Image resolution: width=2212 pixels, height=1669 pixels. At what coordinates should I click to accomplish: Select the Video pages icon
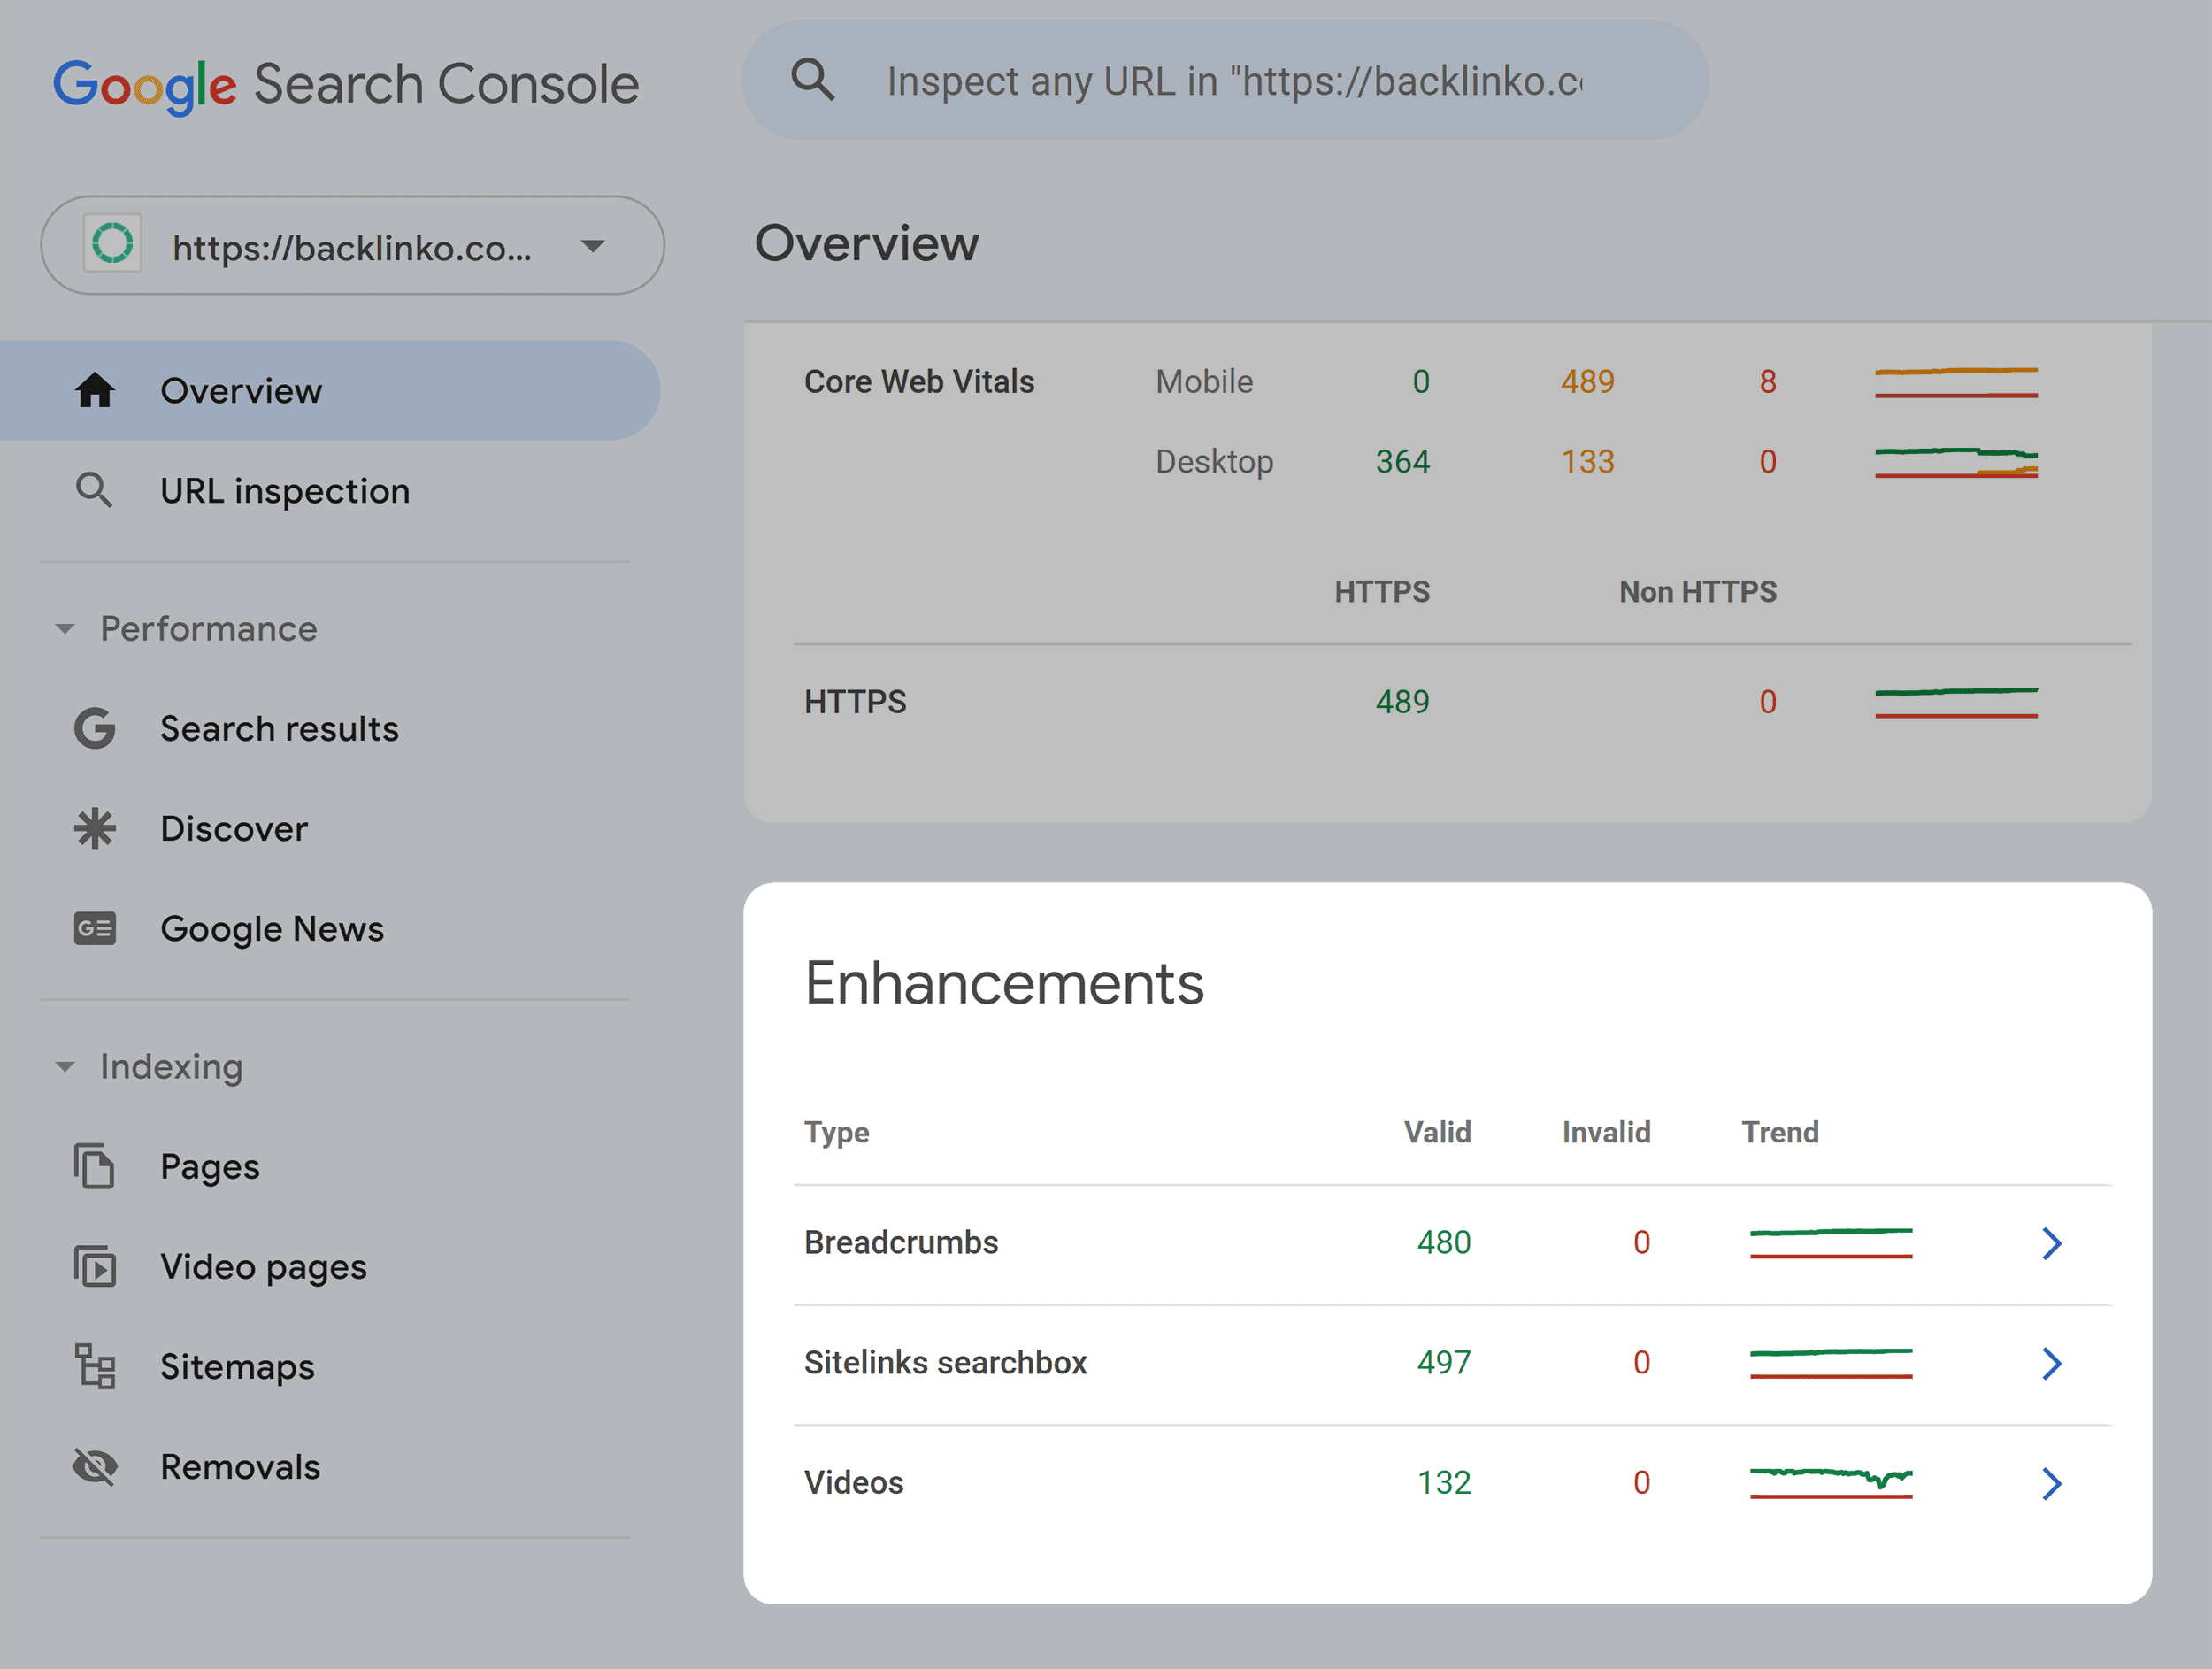click(93, 1266)
